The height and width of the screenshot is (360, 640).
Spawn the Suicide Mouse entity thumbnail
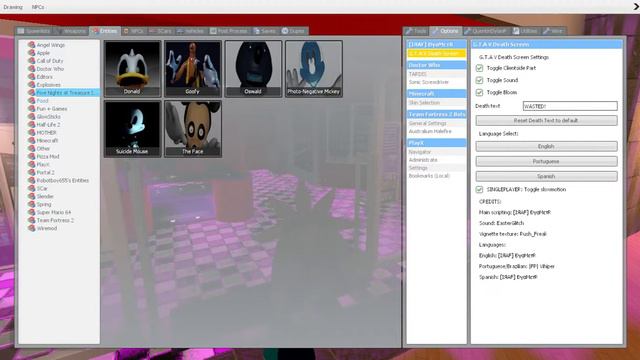tap(132, 129)
